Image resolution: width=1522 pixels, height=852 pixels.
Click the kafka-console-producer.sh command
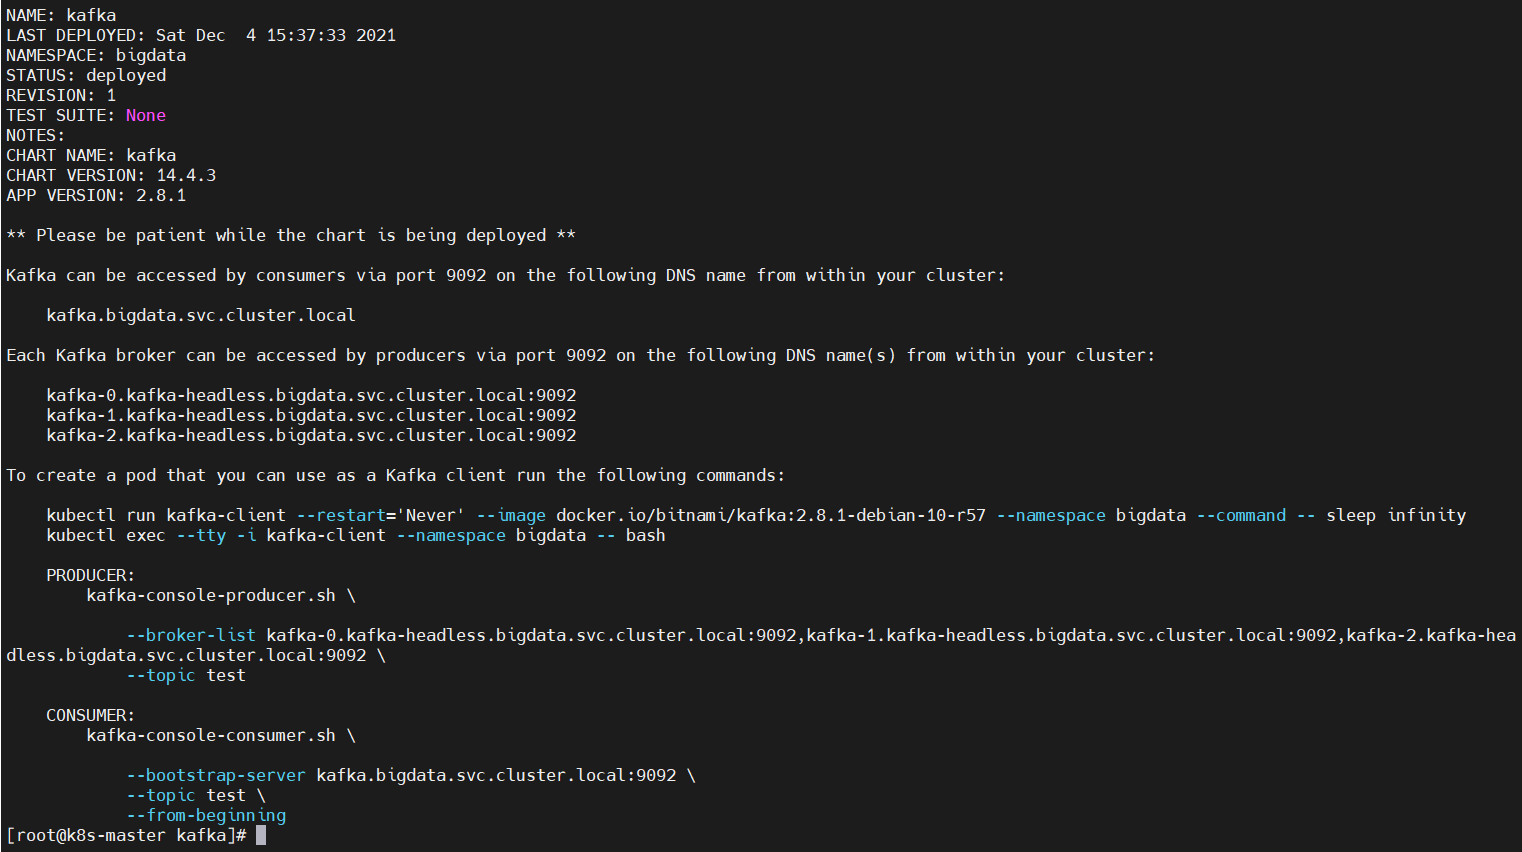pos(211,595)
